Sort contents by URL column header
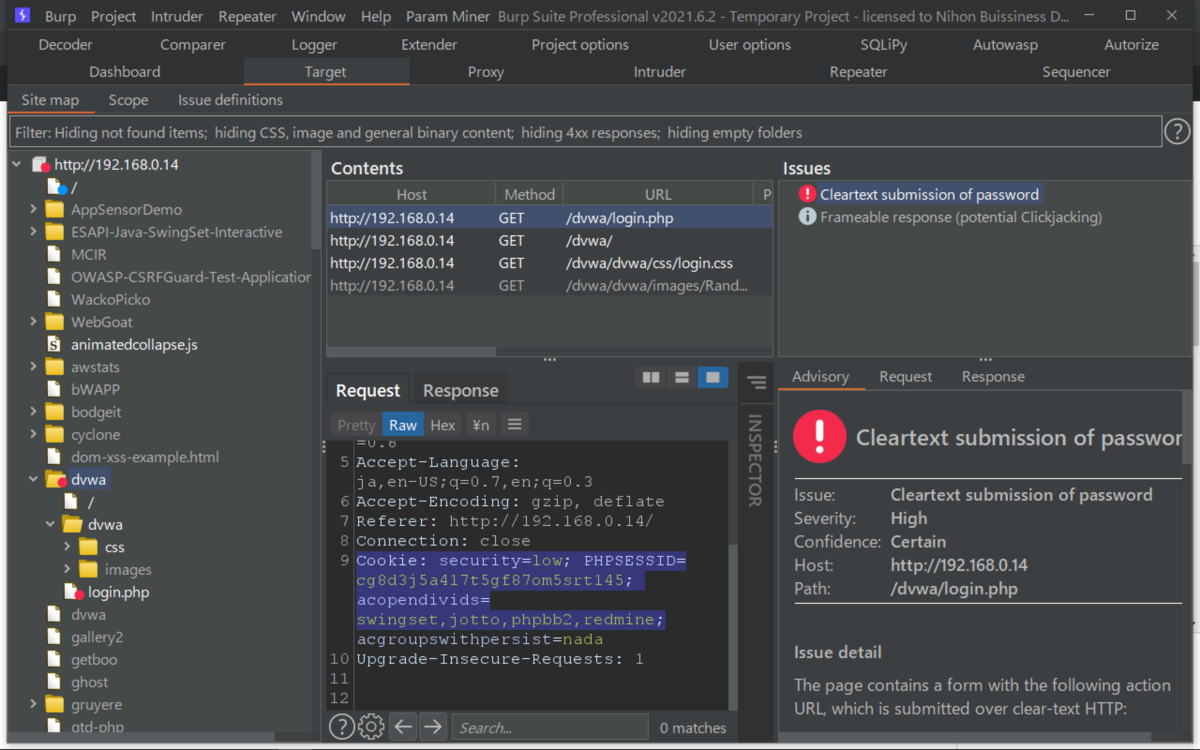1200x750 pixels. (658, 195)
